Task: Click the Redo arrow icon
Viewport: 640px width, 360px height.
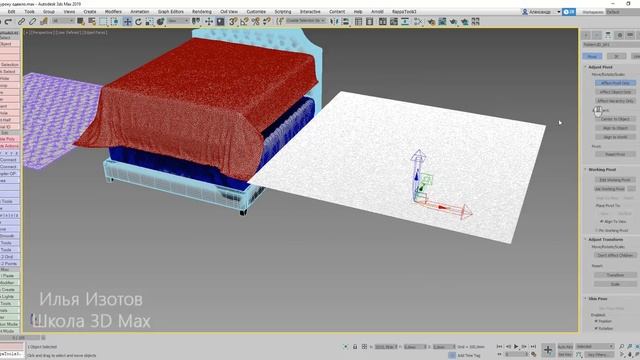Action: click(x=8, y=21)
